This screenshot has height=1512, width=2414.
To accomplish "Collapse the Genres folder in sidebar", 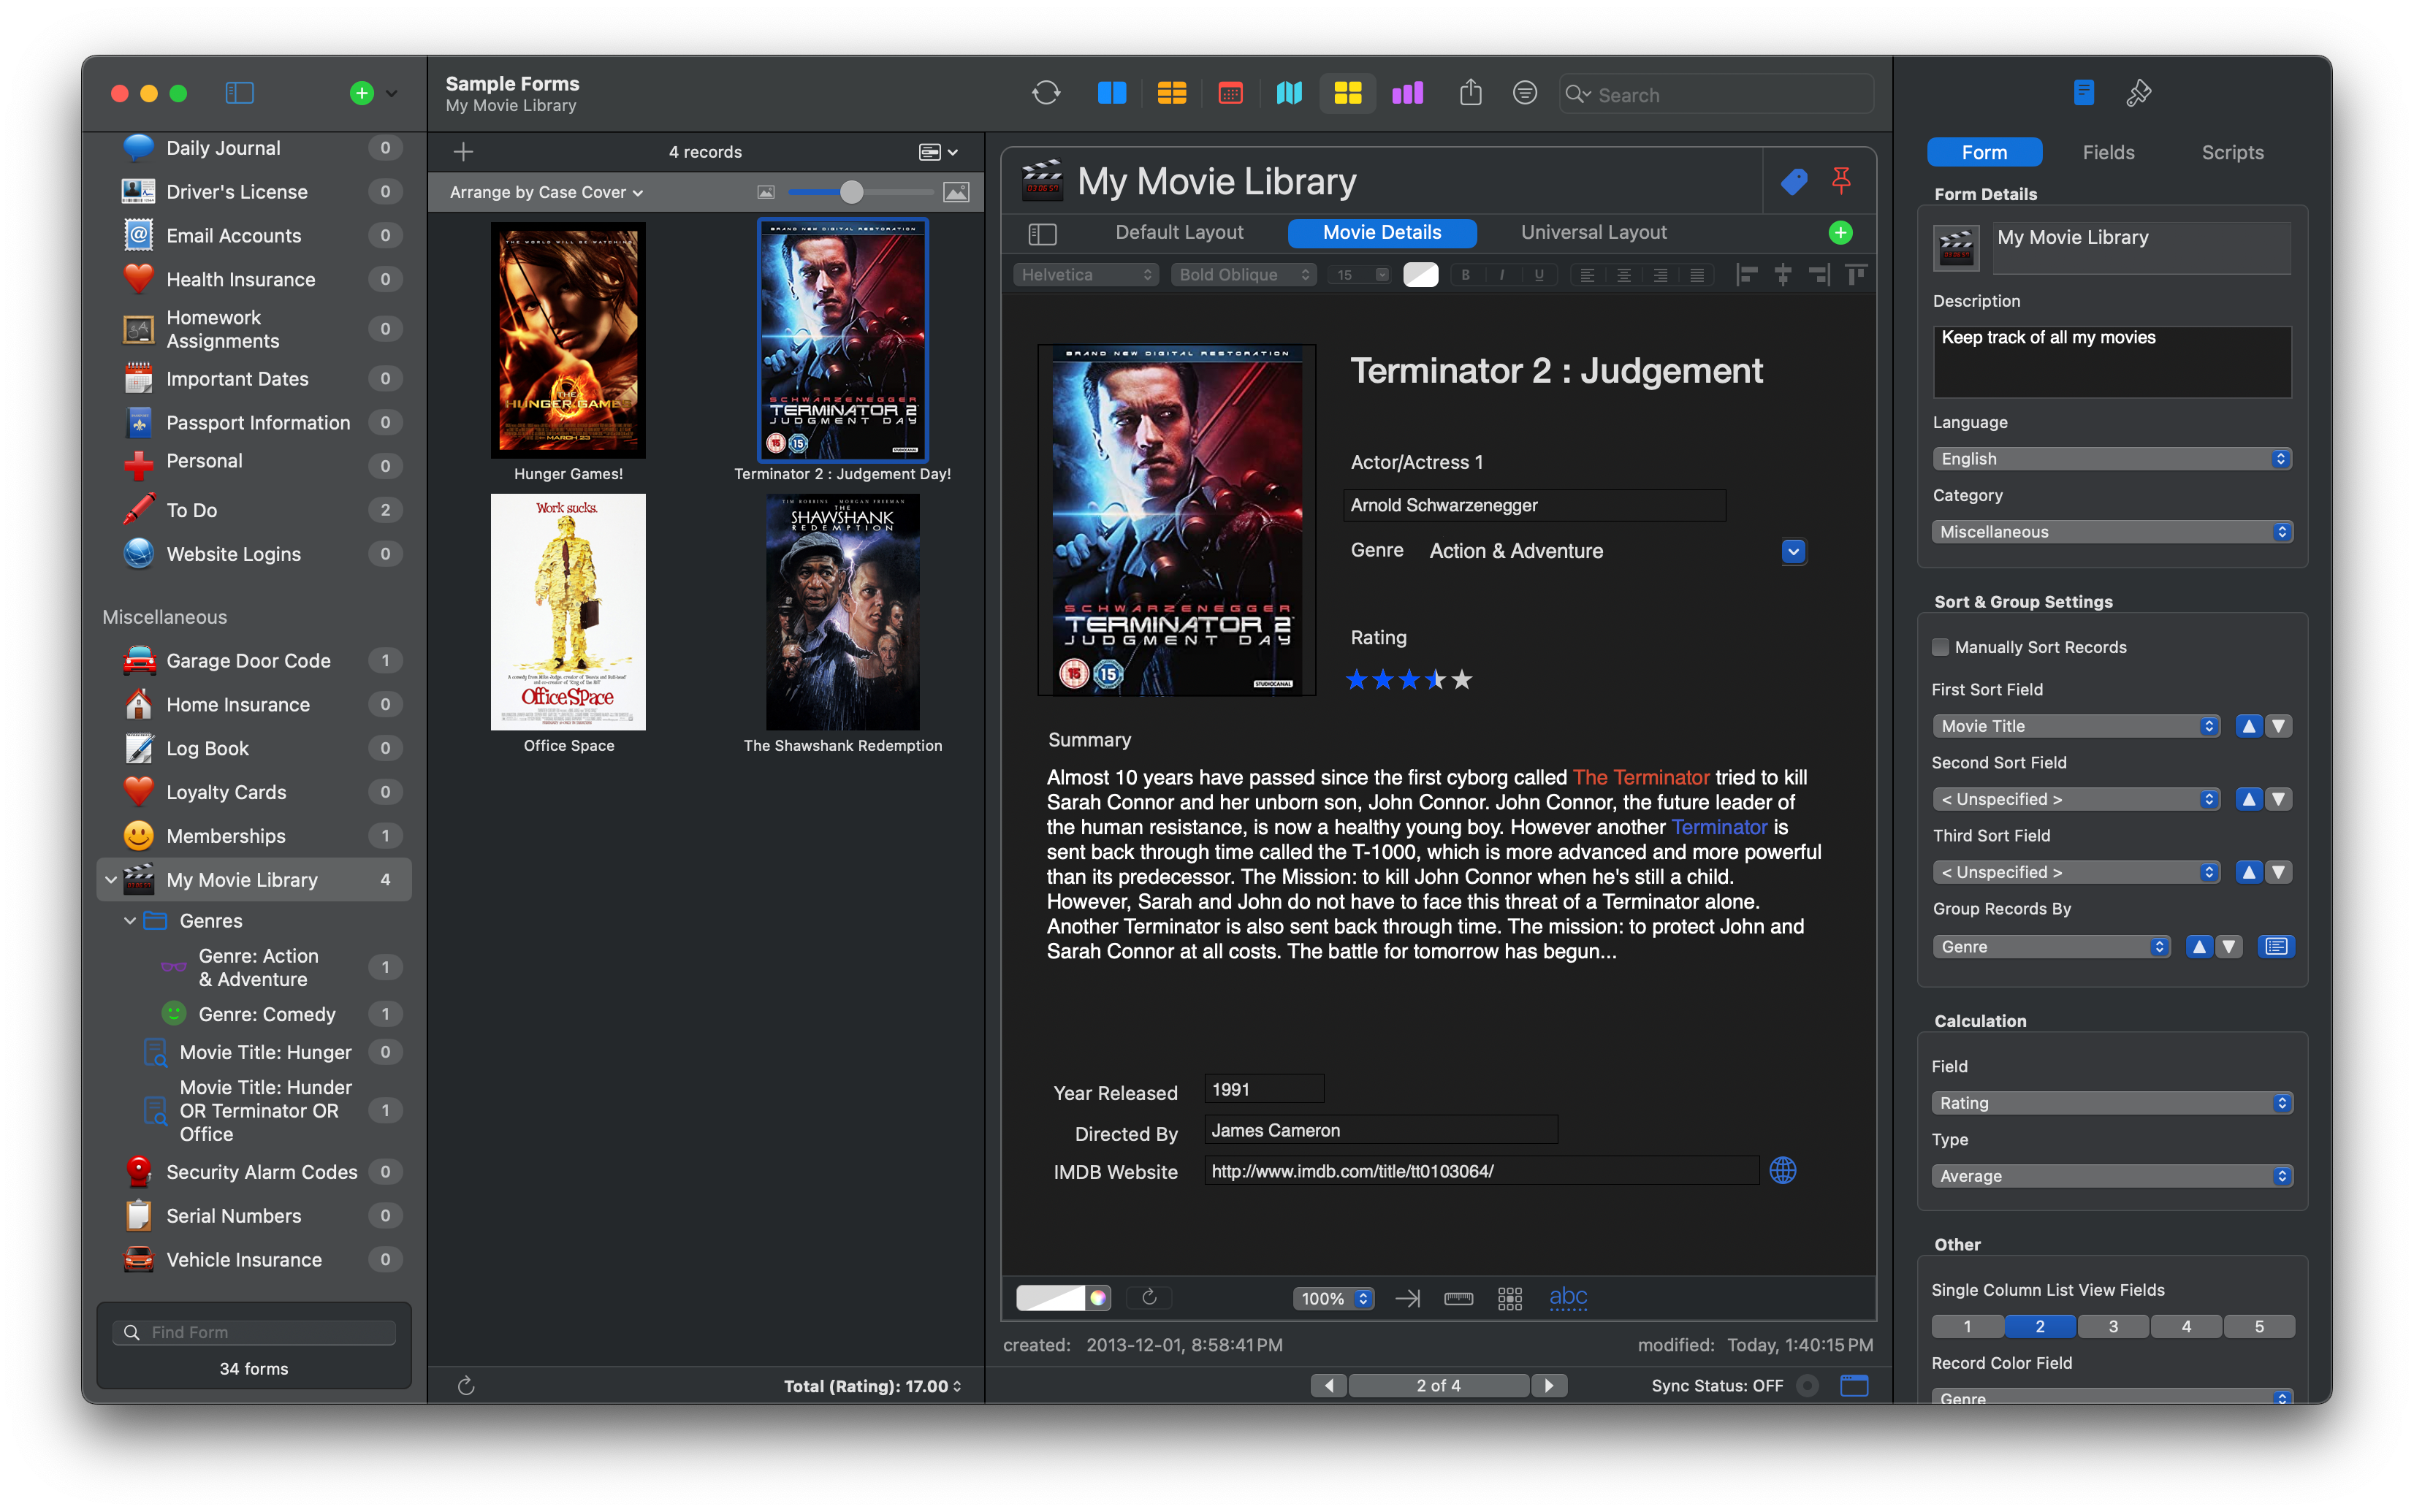I will (x=130, y=920).
